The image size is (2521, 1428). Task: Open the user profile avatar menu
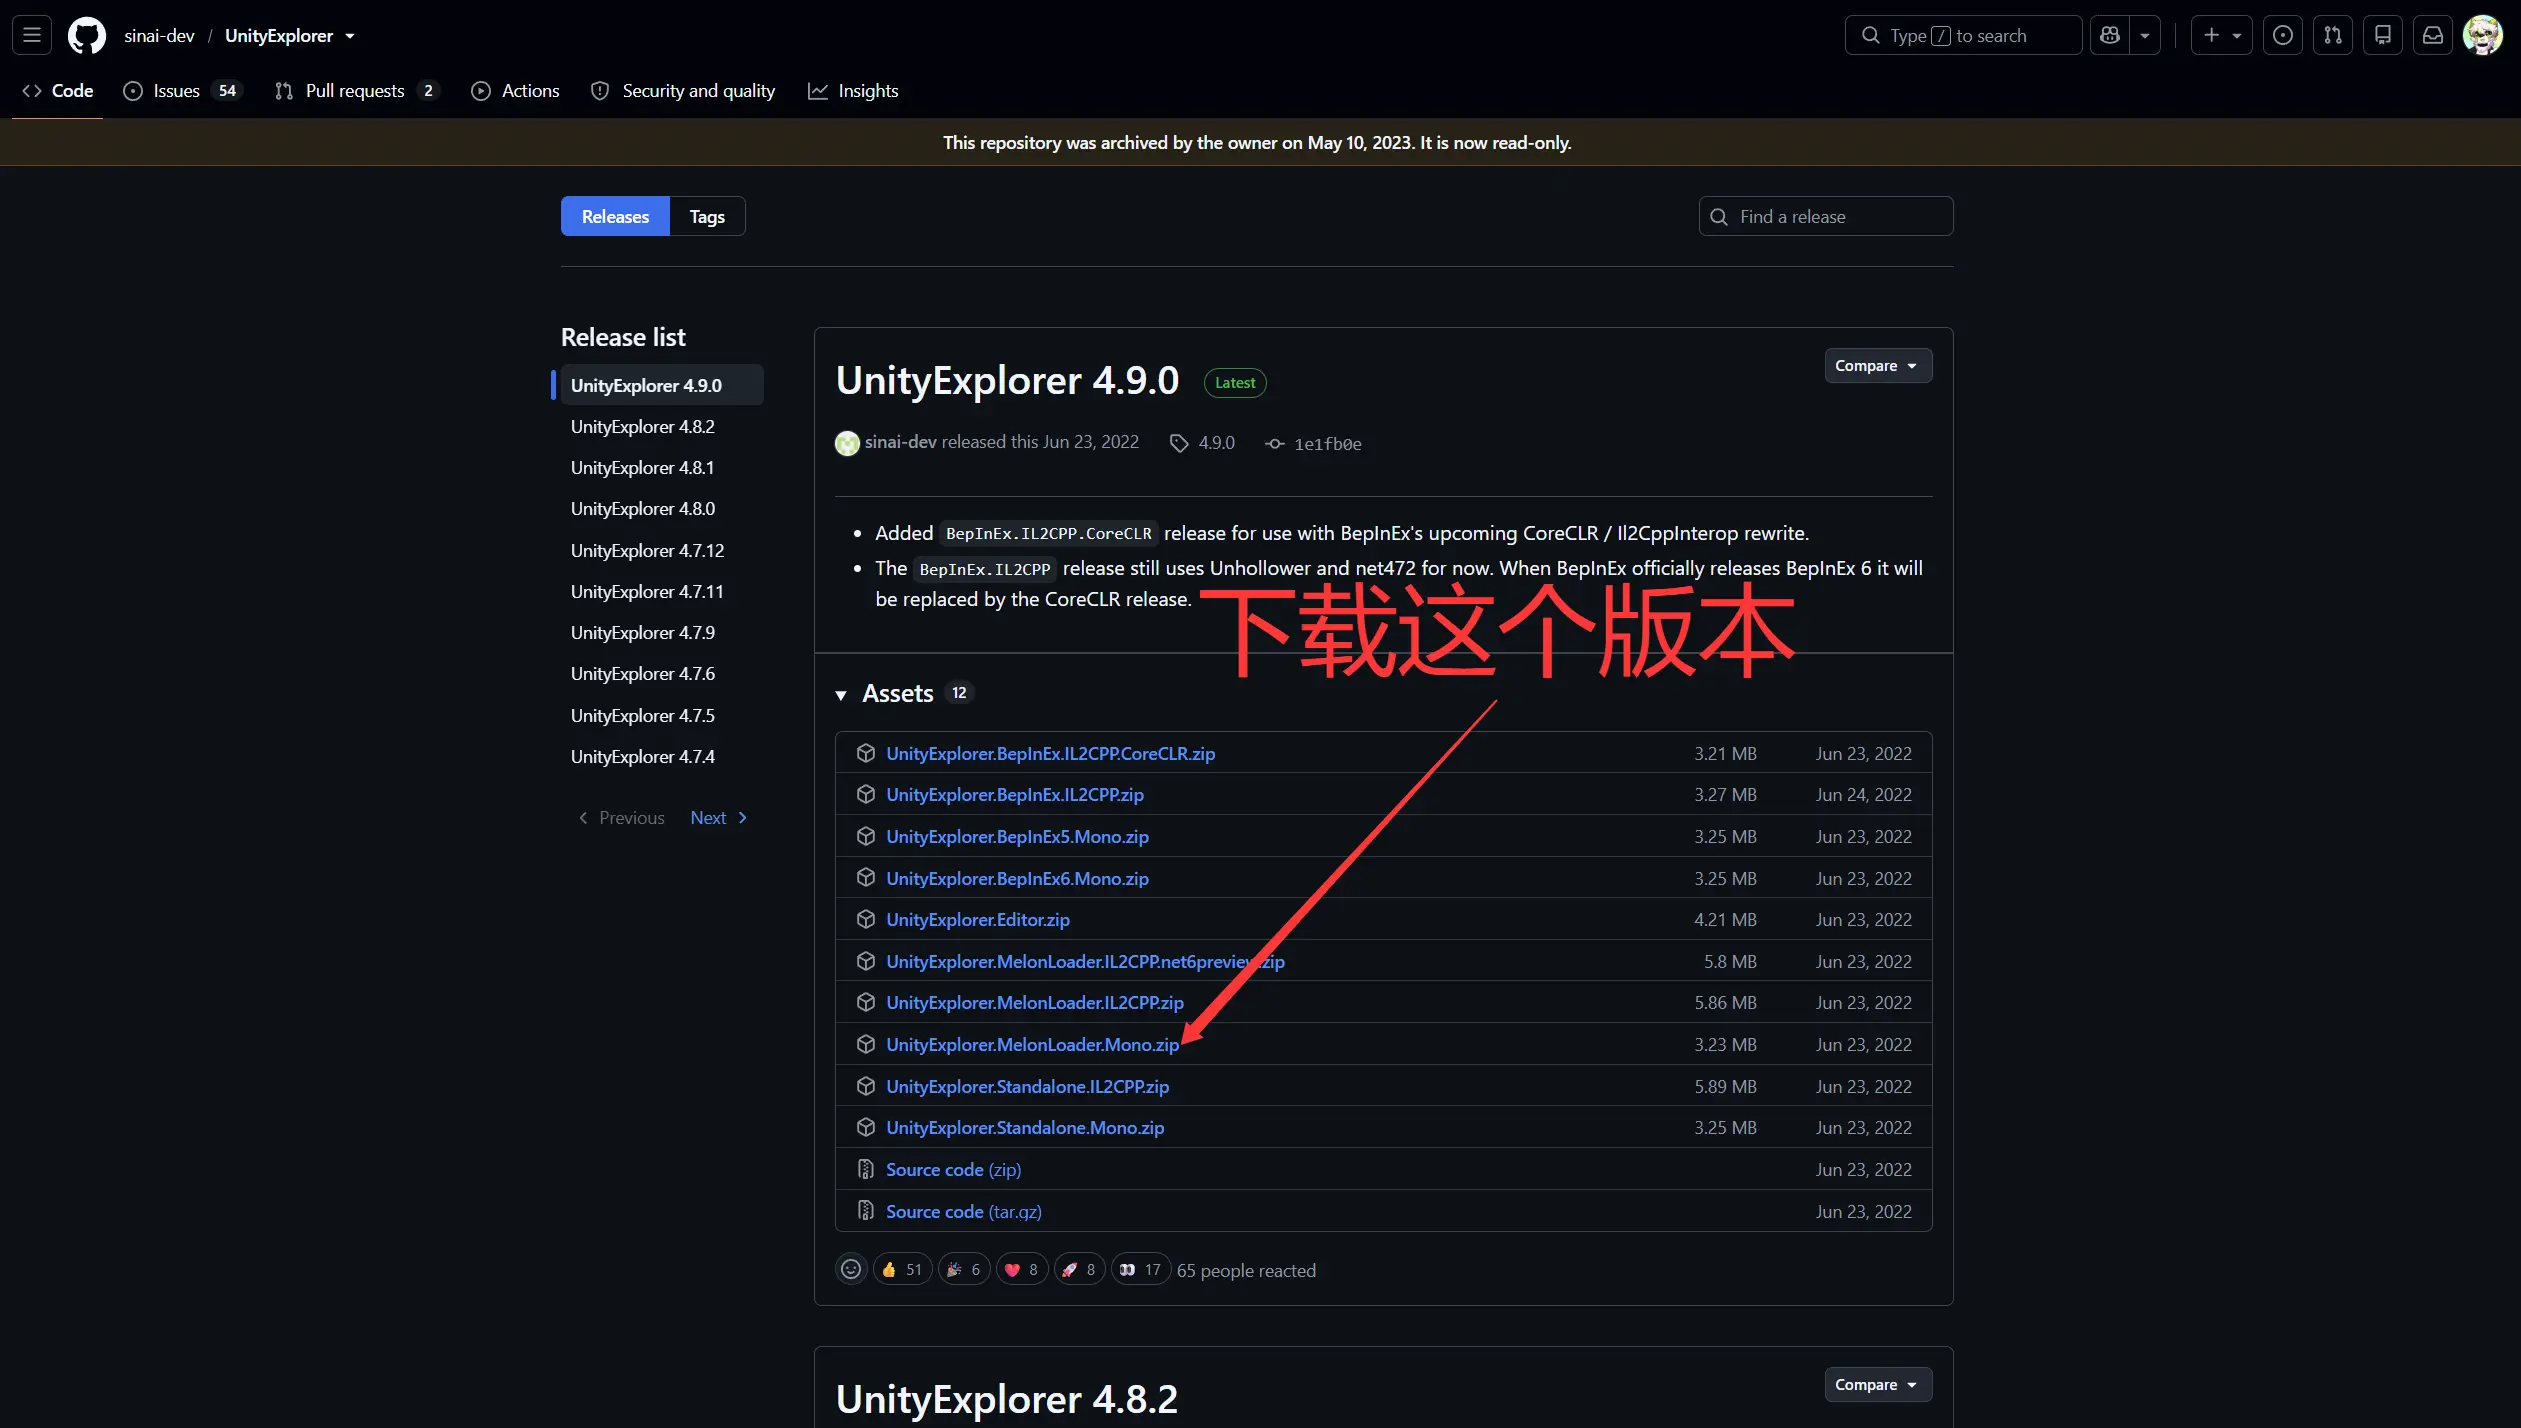click(x=2483, y=35)
